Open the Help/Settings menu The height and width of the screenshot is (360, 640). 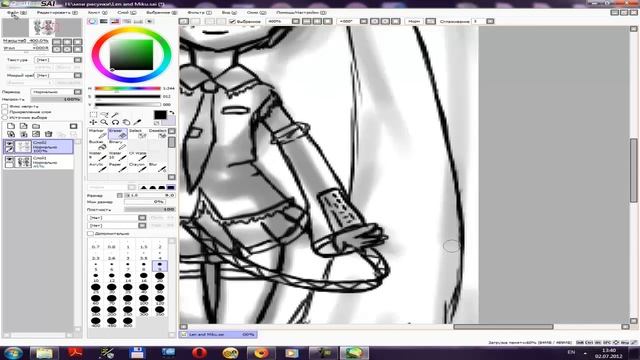(x=301, y=13)
